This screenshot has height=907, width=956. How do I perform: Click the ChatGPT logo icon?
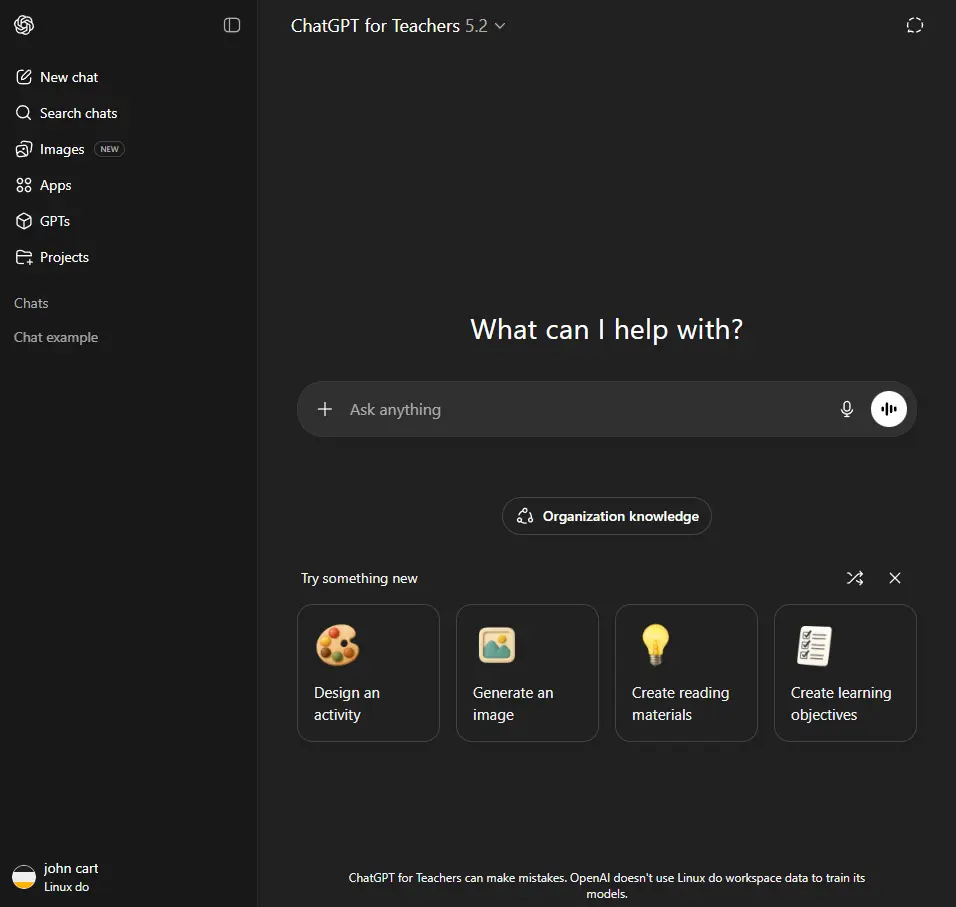(24, 25)
